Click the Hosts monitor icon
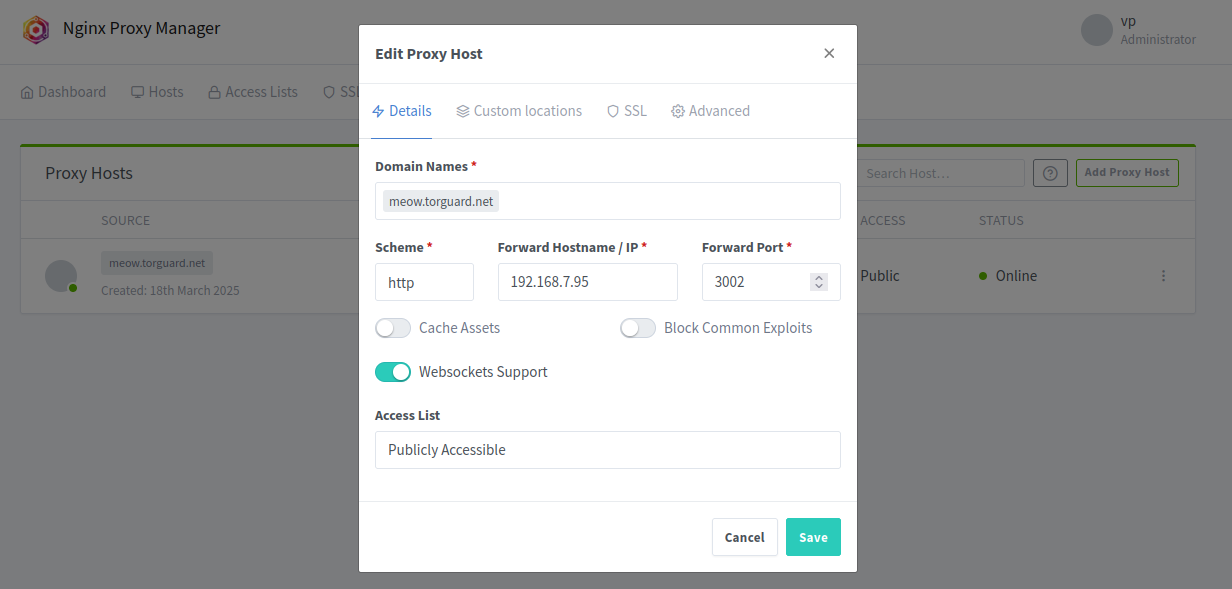The width and height of the screenshot is (1232, 589). pyautogui.click(x=136, y=91)
